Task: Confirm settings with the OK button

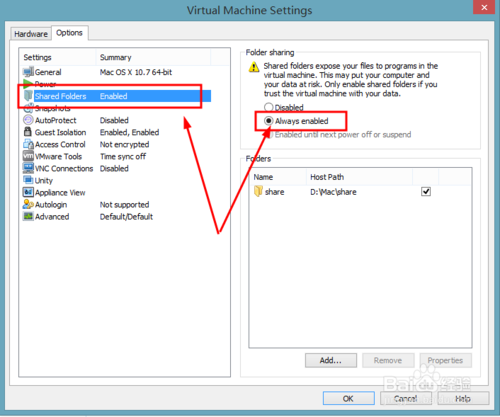Action: point(348,399)
